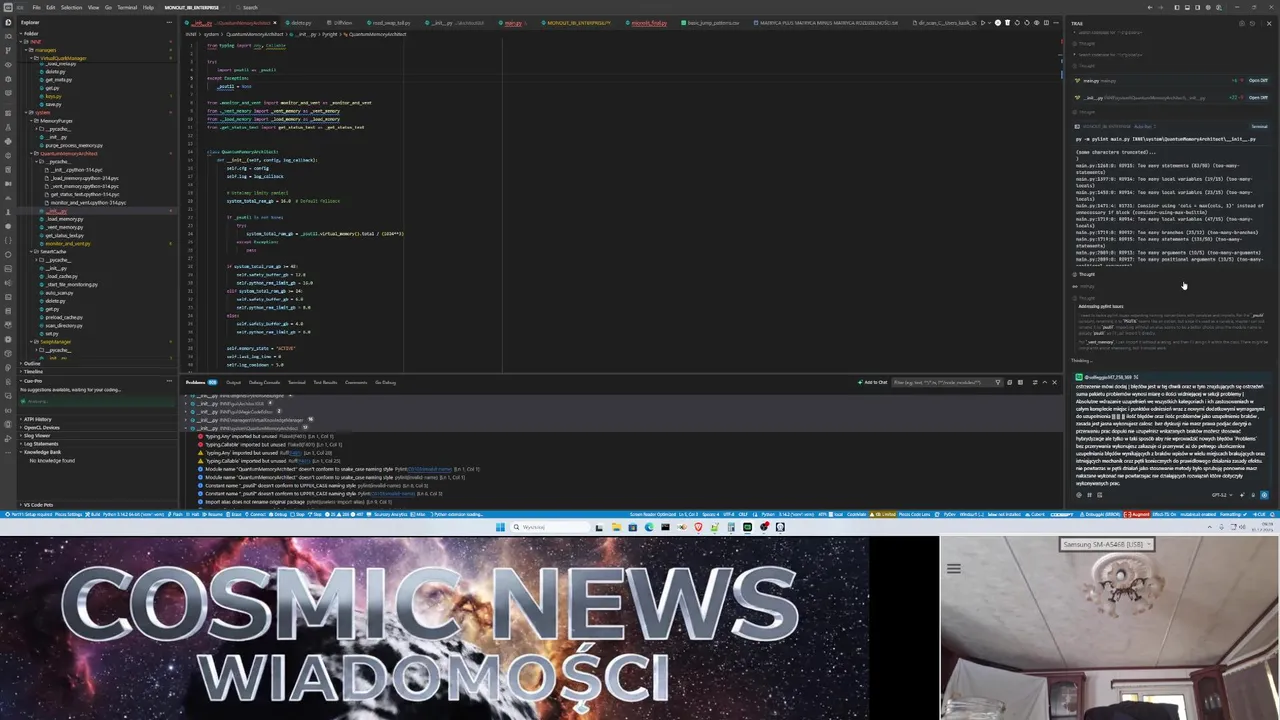The width and height of the screenshot is (1280, 720).
Task: Open the Terminal tab in bottom panel
Action: 296,382
